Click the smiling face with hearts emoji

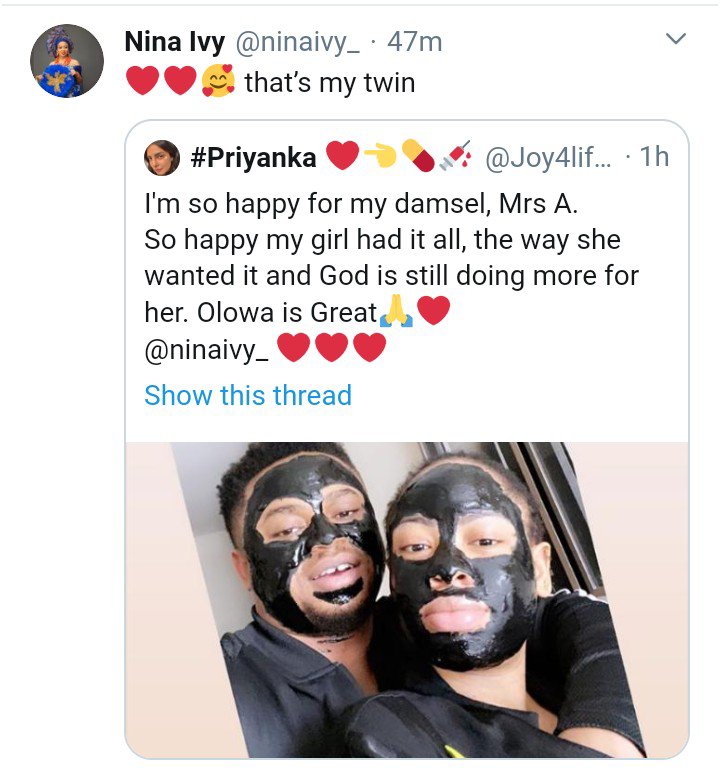218,82
